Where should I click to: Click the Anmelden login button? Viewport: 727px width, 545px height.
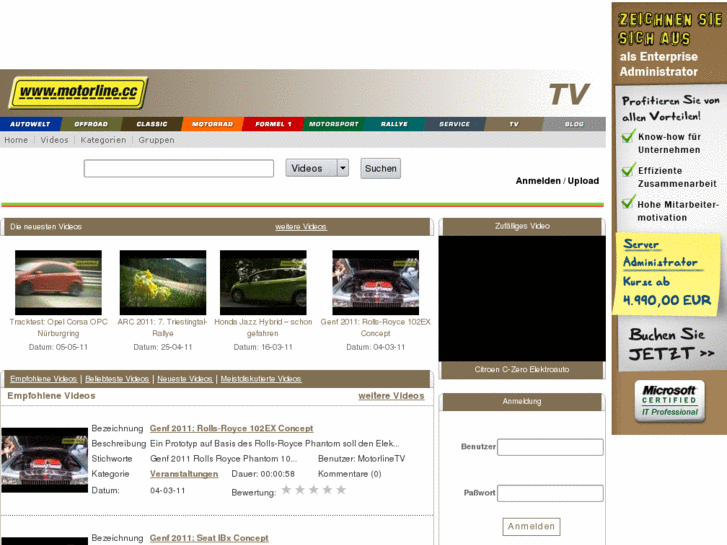[x=531, y=526]
